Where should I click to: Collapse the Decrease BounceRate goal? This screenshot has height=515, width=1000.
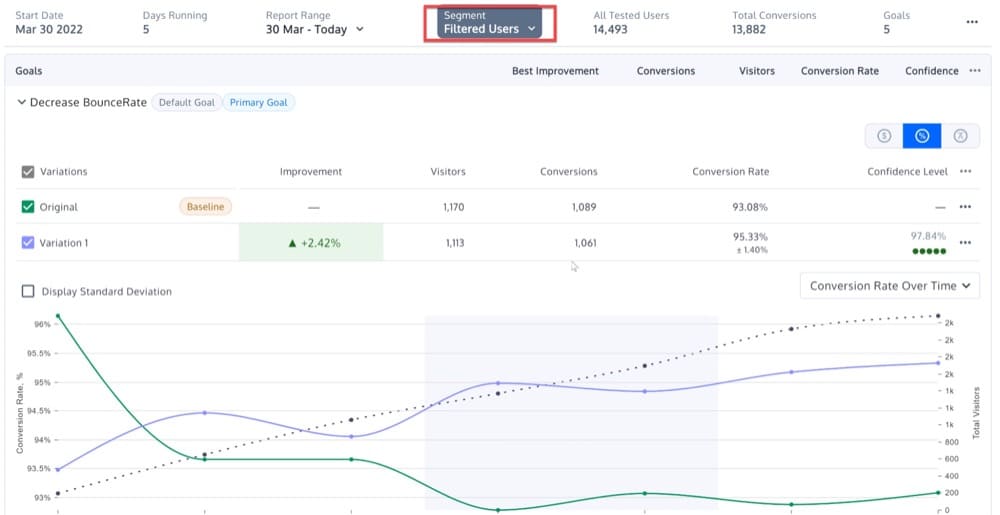(21, 103)
